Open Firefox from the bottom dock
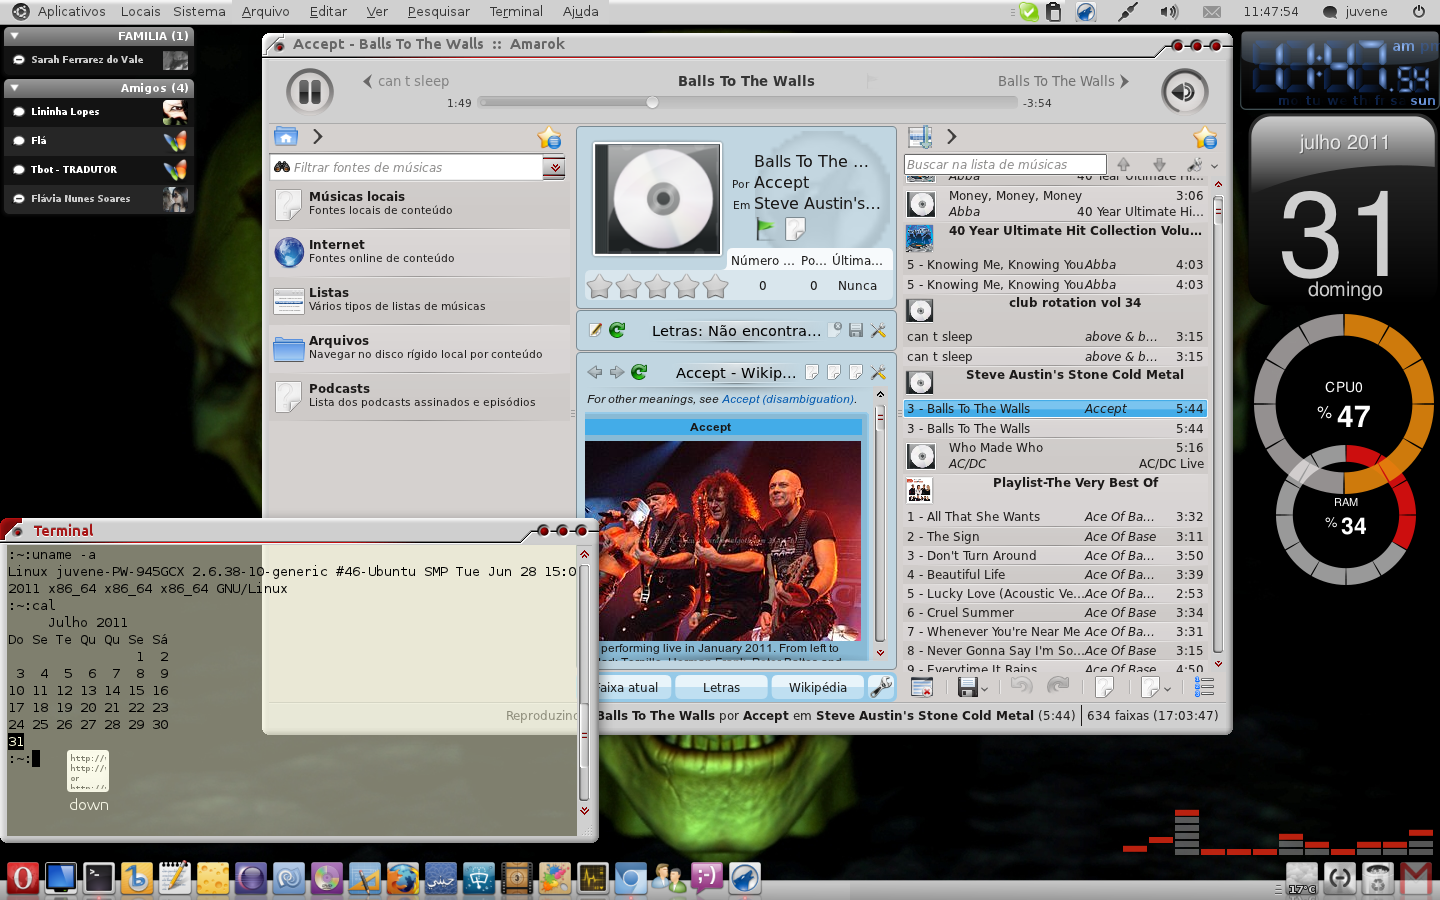Screen dimensions: 1440x900 403,878
